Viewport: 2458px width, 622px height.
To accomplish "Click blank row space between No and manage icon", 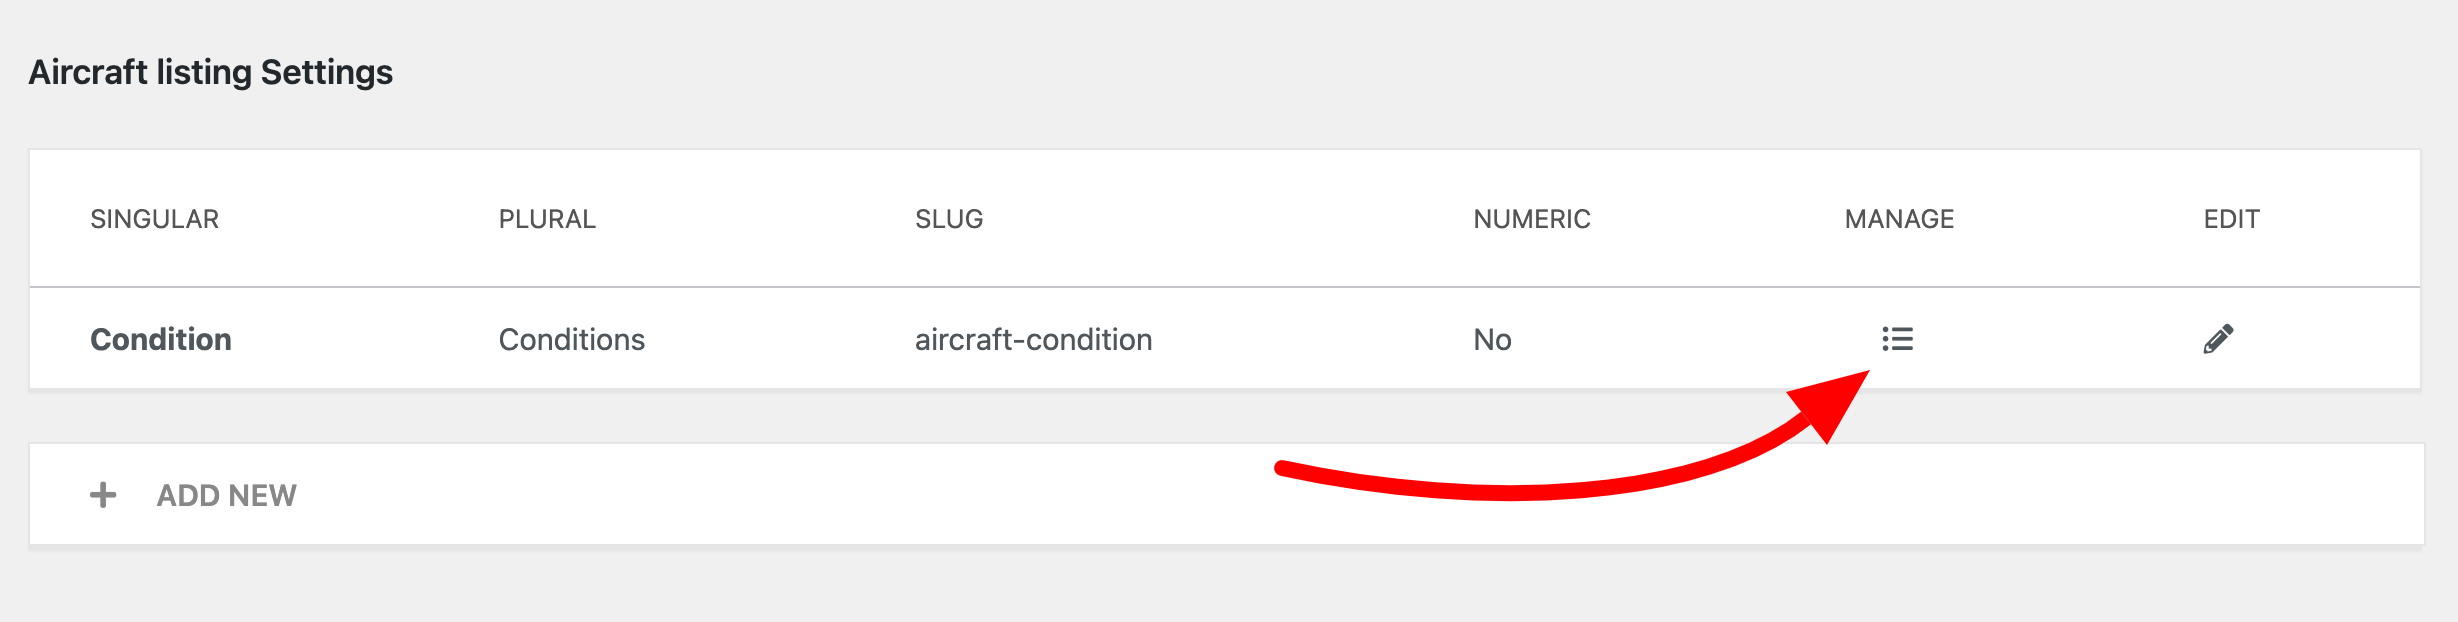I will [1690, 340].
